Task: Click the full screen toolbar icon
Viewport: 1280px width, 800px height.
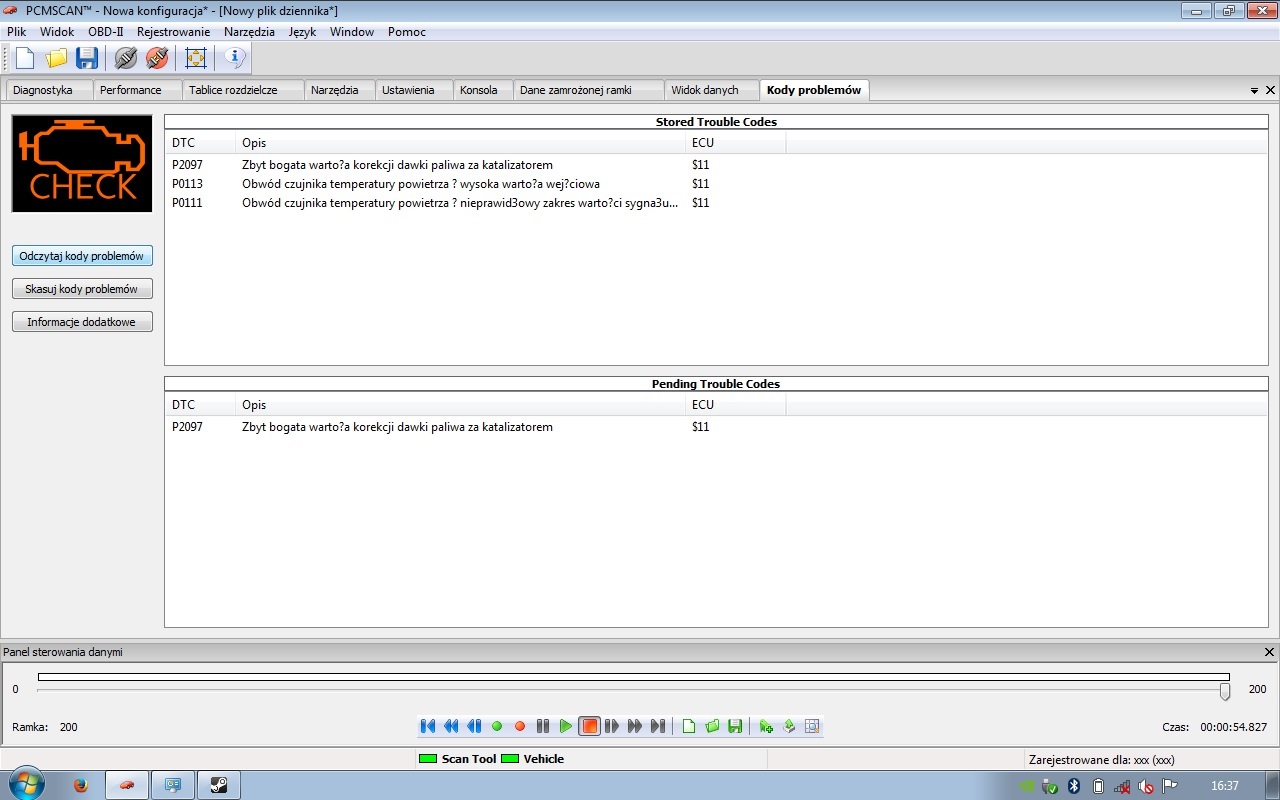Action: click(x=196, y=58)
